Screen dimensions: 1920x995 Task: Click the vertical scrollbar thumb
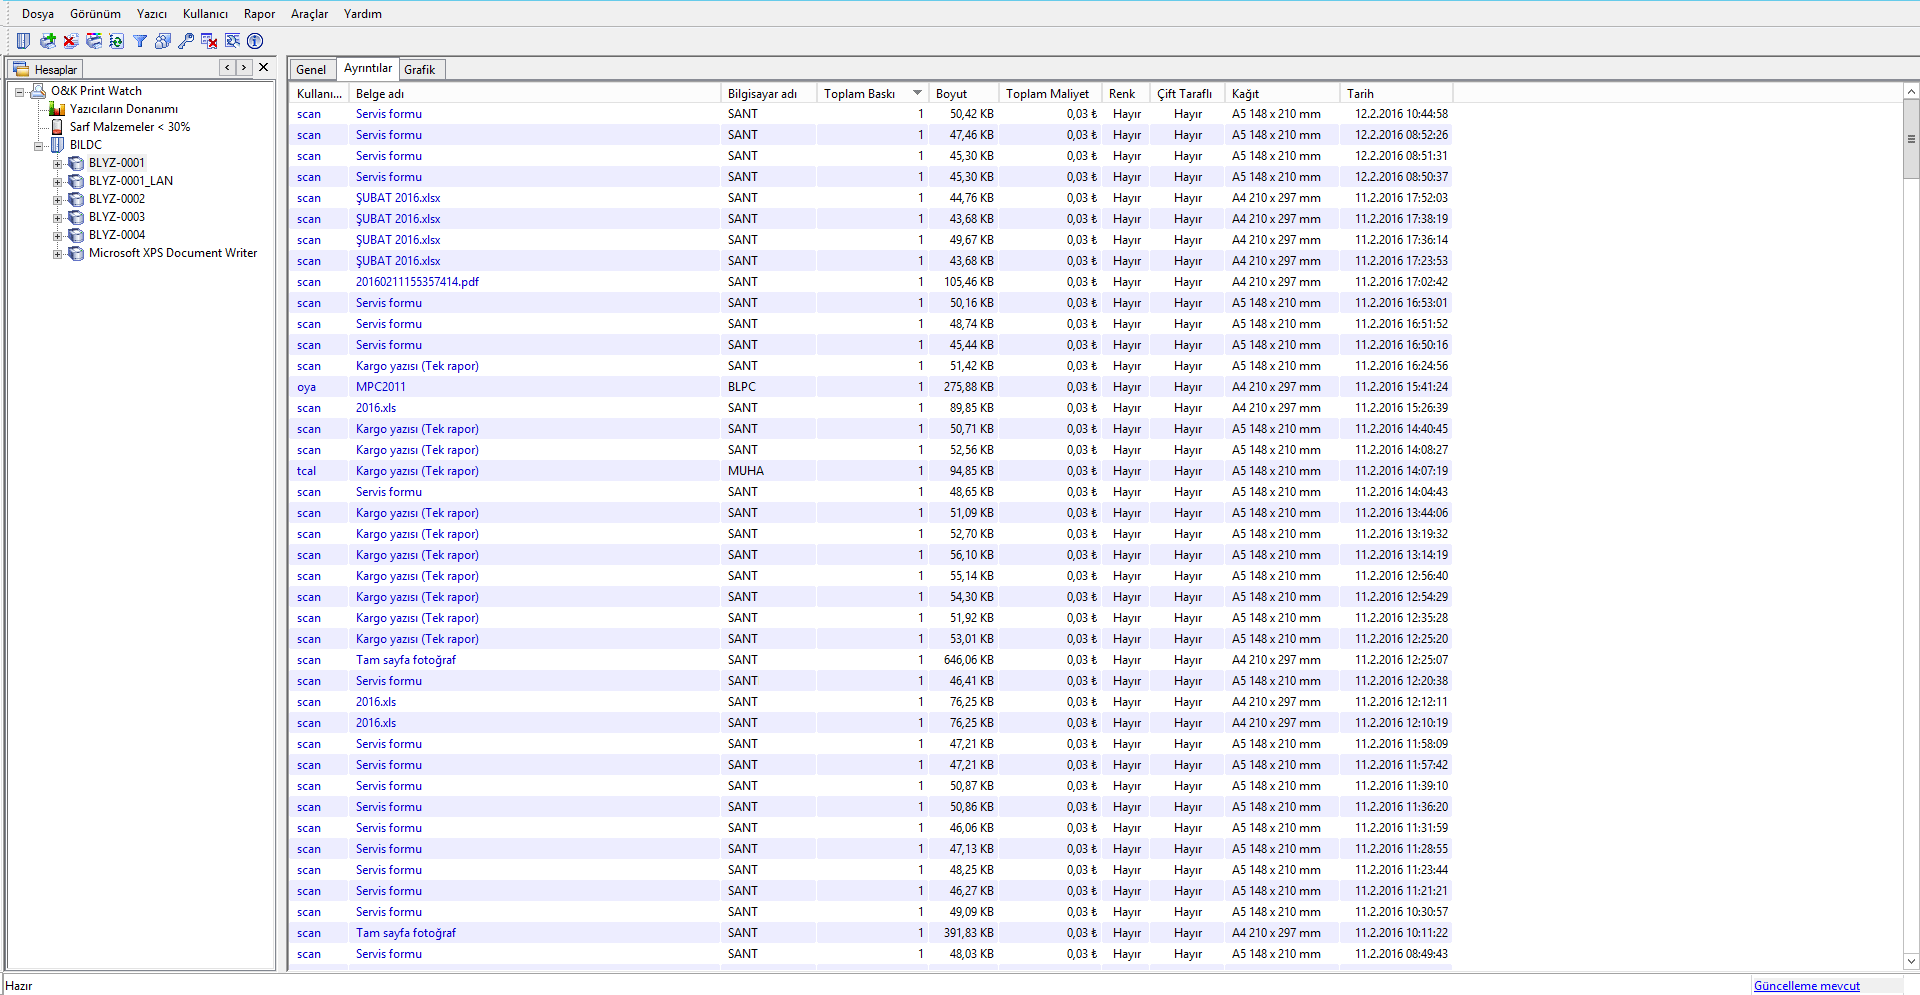(x=1911, y=139)
